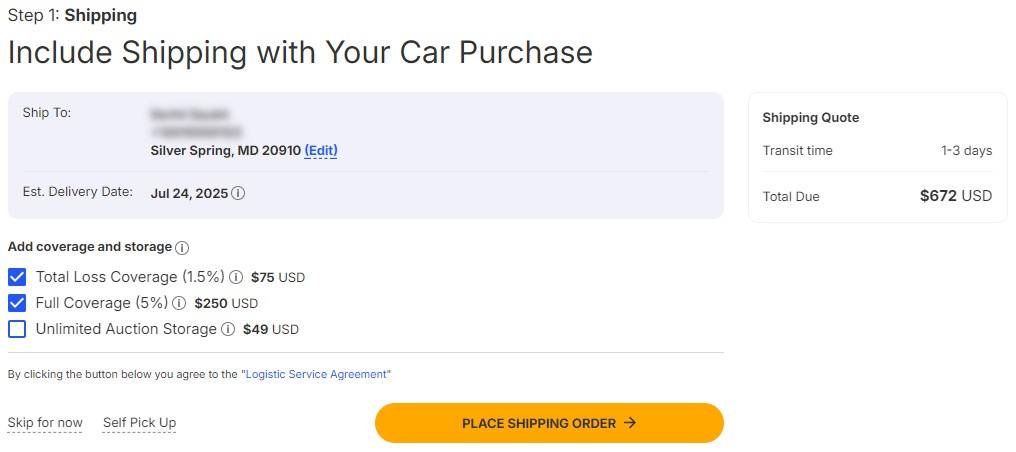Click the Silver Spring, MD 20910 address text
The image size is (1016, 452).
click(225, 151)
